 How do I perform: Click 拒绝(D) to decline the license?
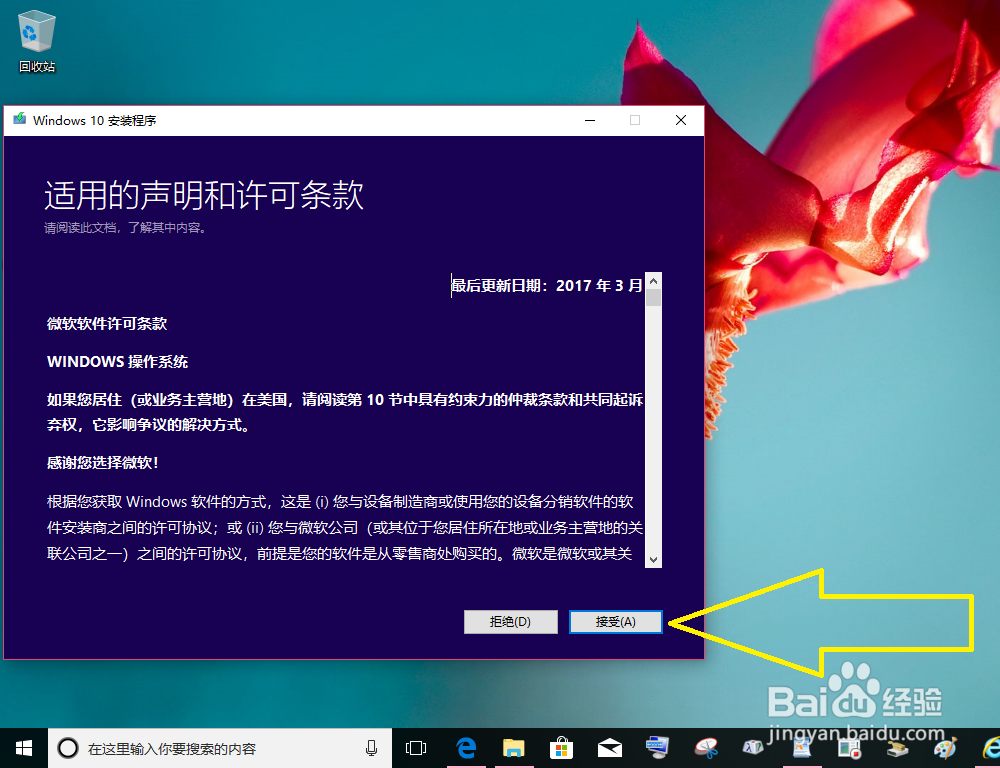tap(510, 621)
